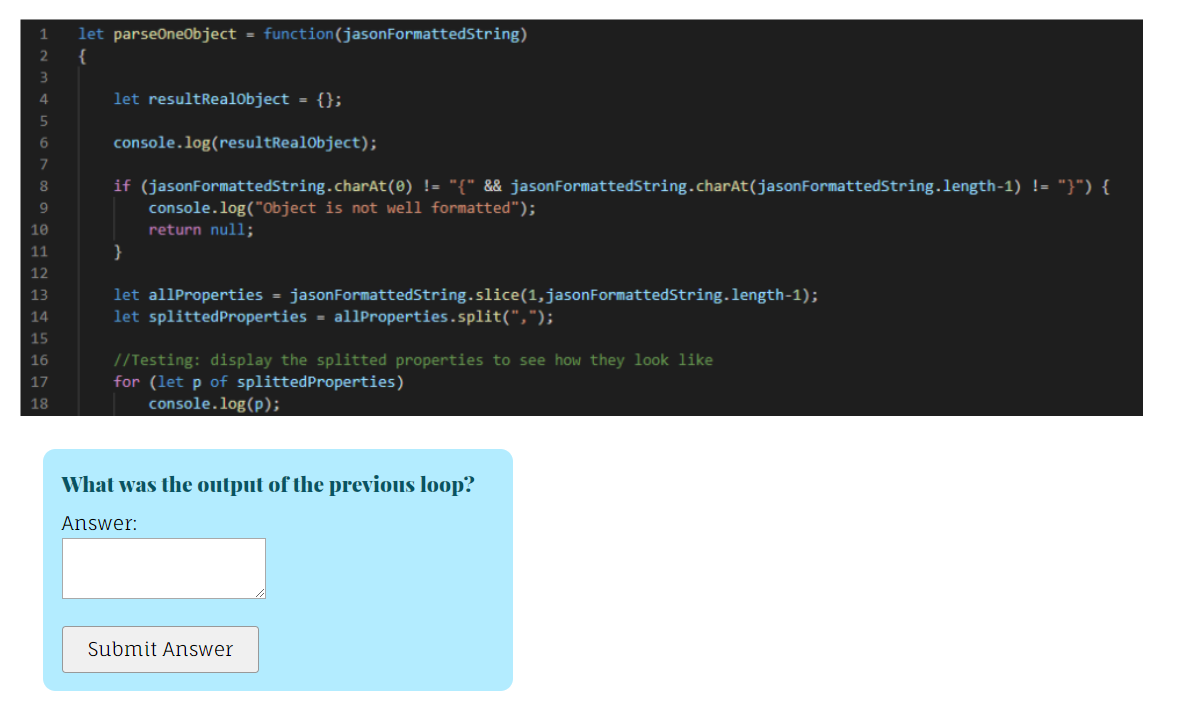This screenshot has width=1199, height=706.
Task: Click line number 18 in gutter
Action: pyautogui.click(x=39, y=404)
